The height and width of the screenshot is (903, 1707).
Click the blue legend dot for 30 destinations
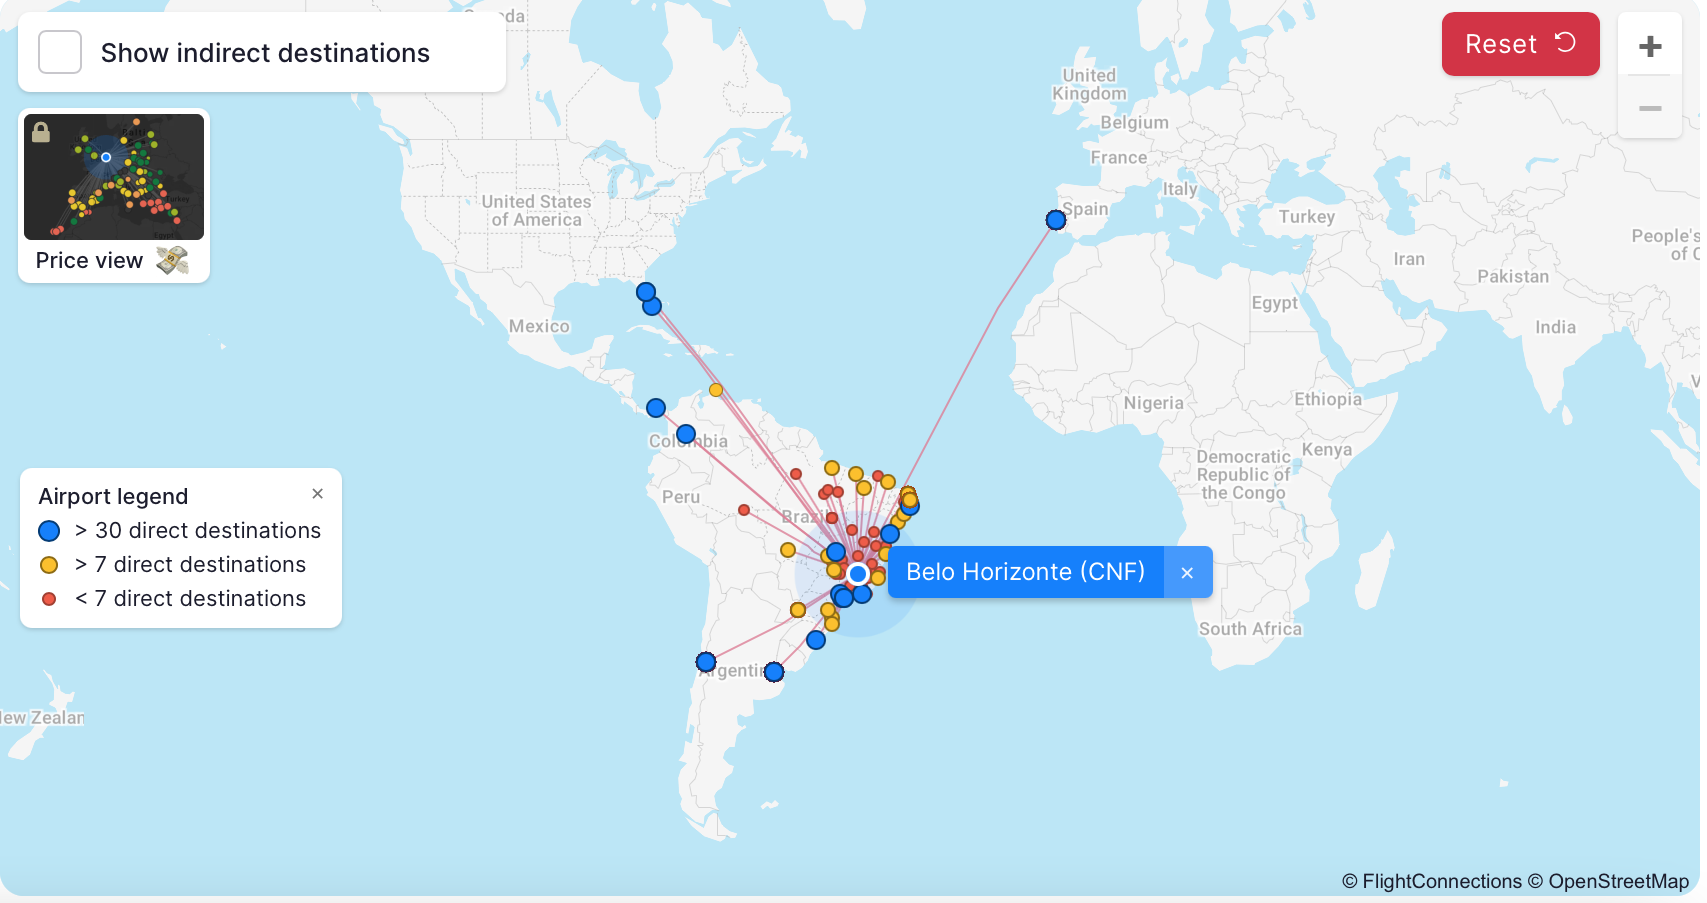pos(49,531)
